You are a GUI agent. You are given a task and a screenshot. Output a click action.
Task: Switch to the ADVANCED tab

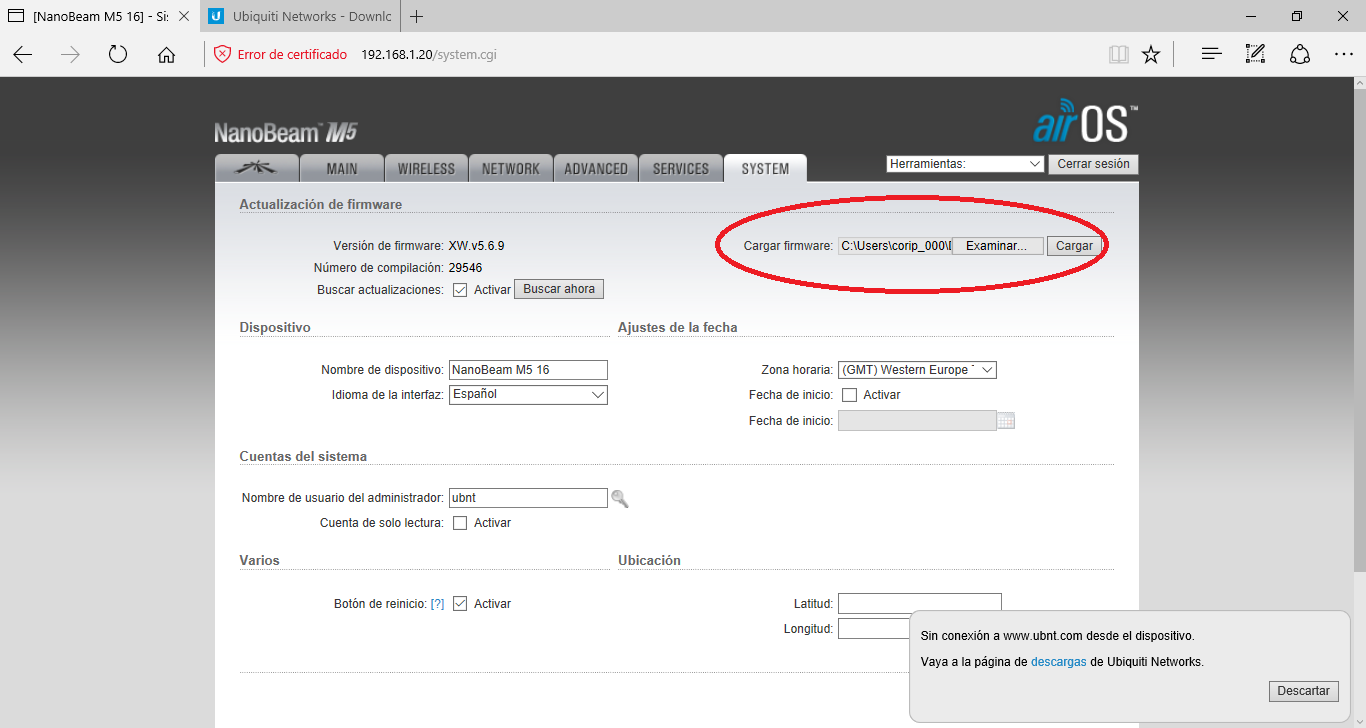(596, 168)
